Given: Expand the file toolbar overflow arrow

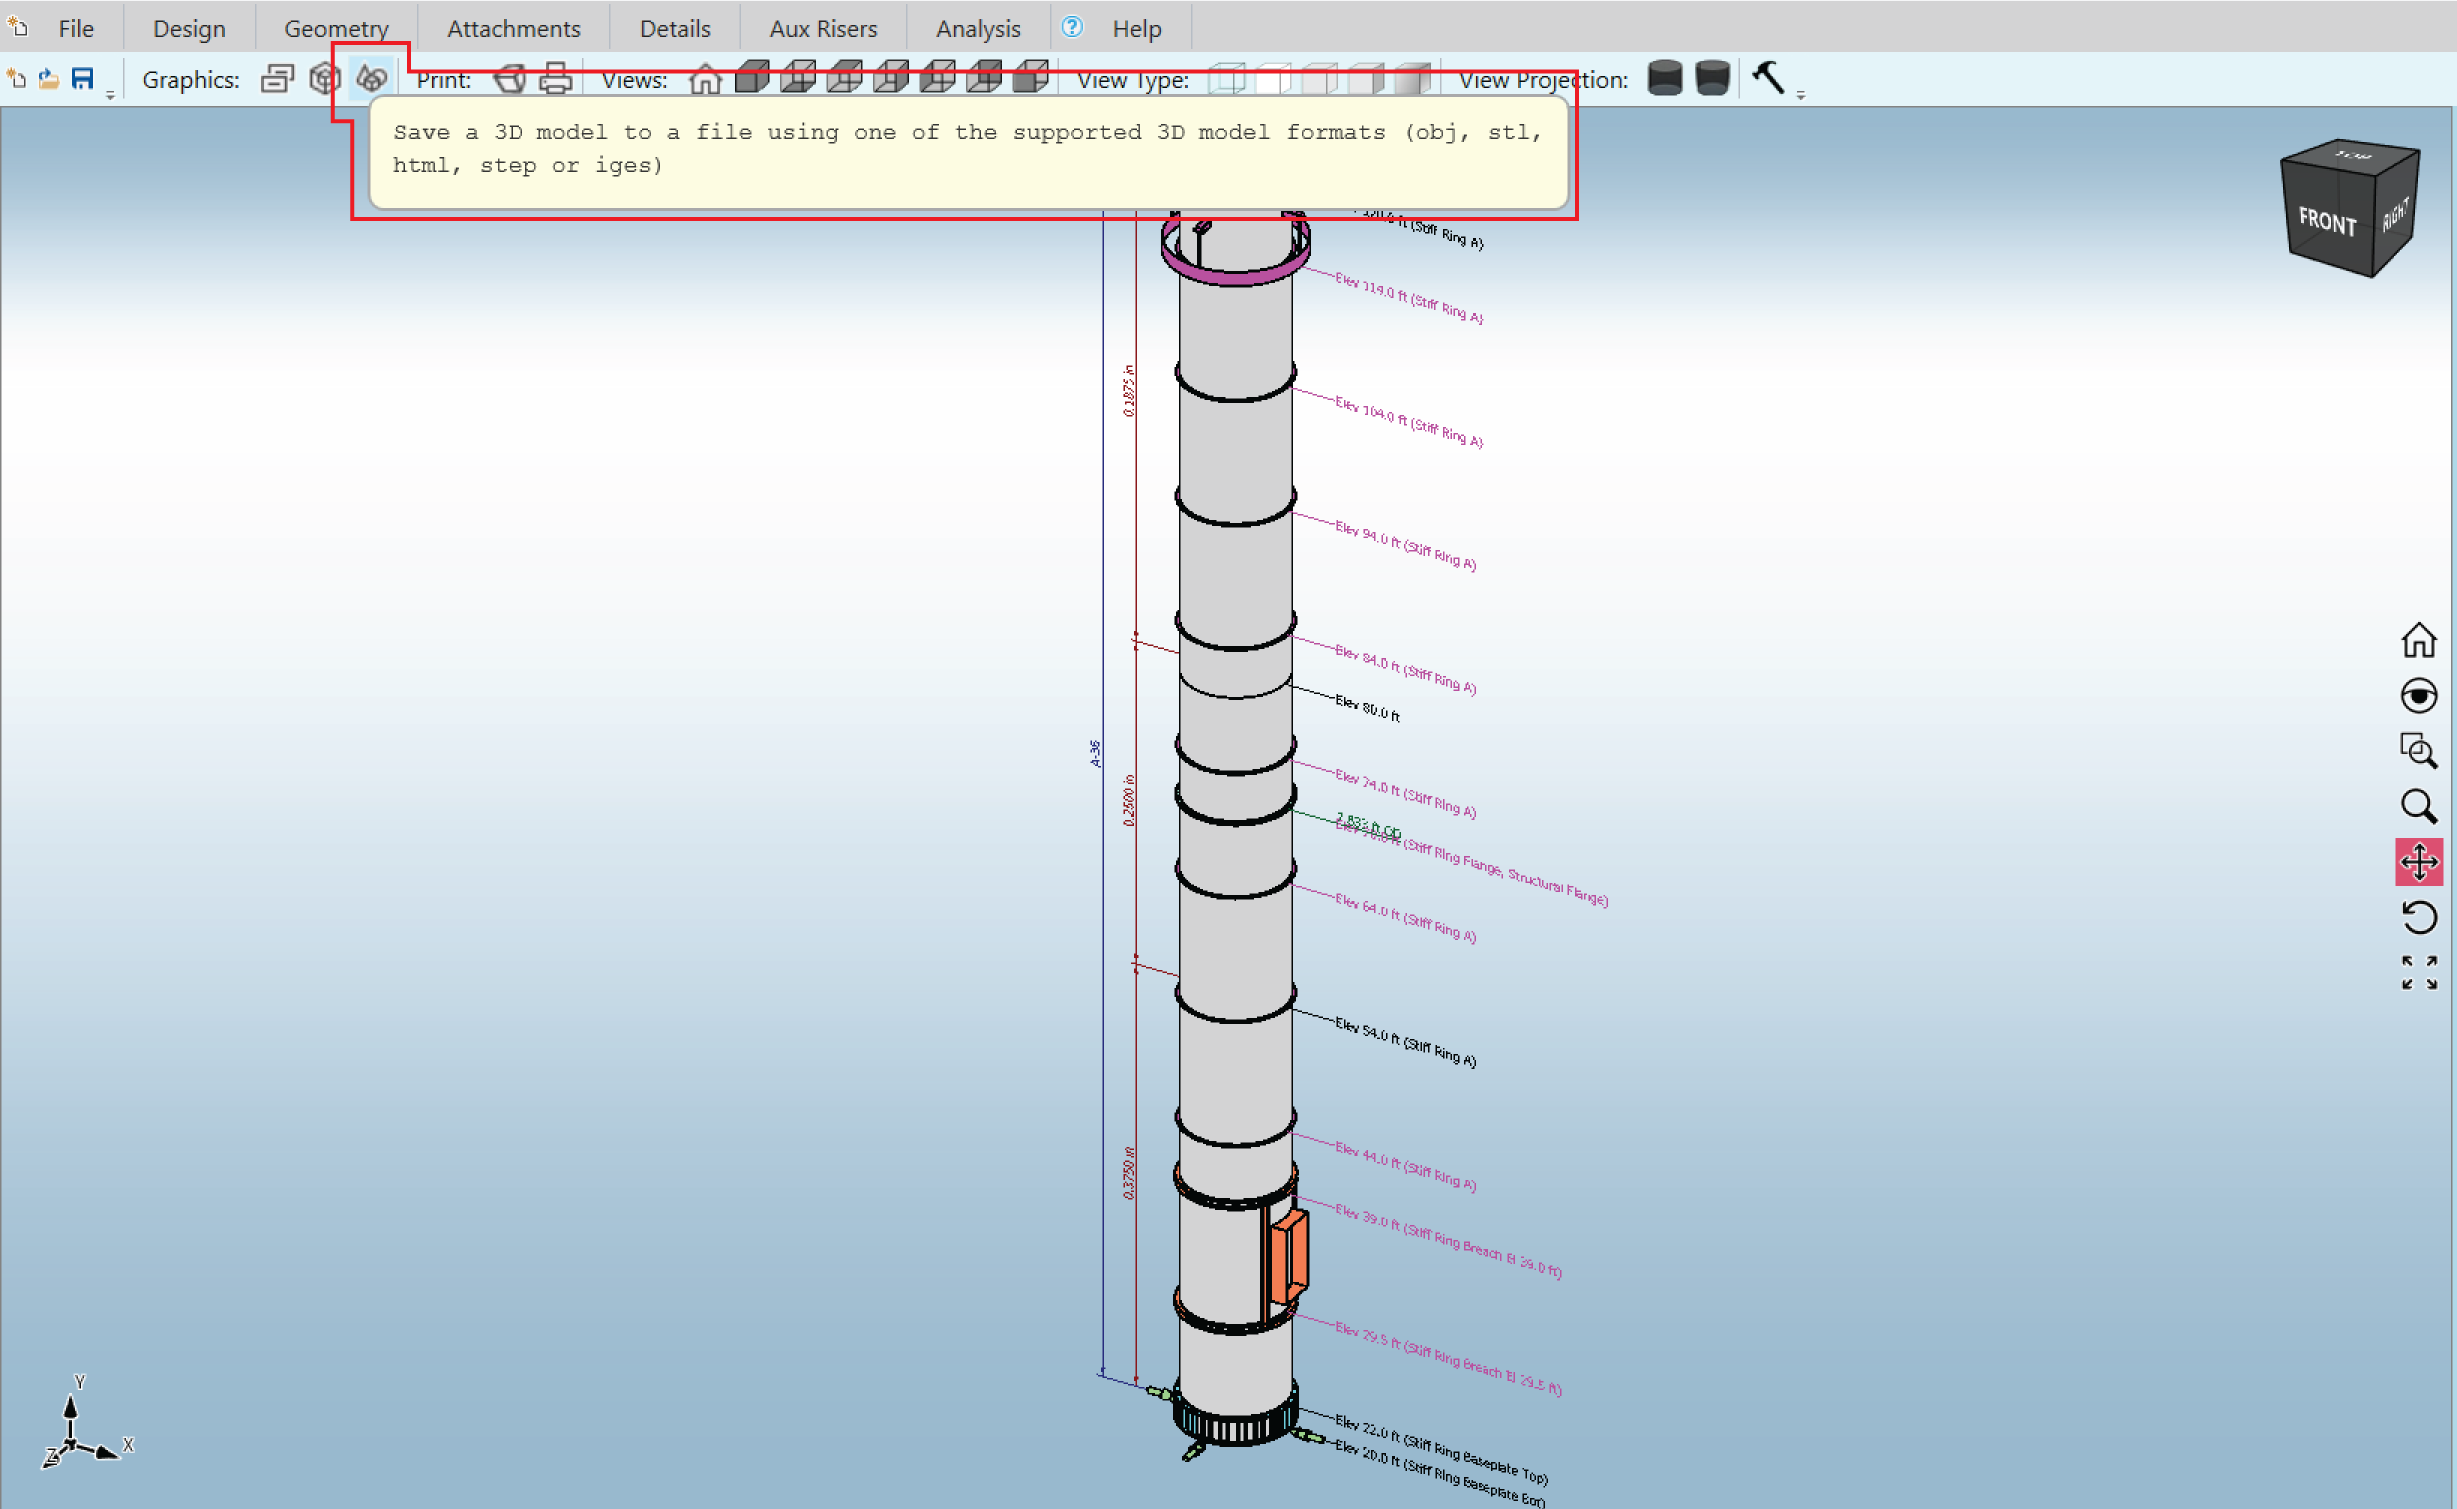Looking at the screenshot, I should tap(110, 95).
